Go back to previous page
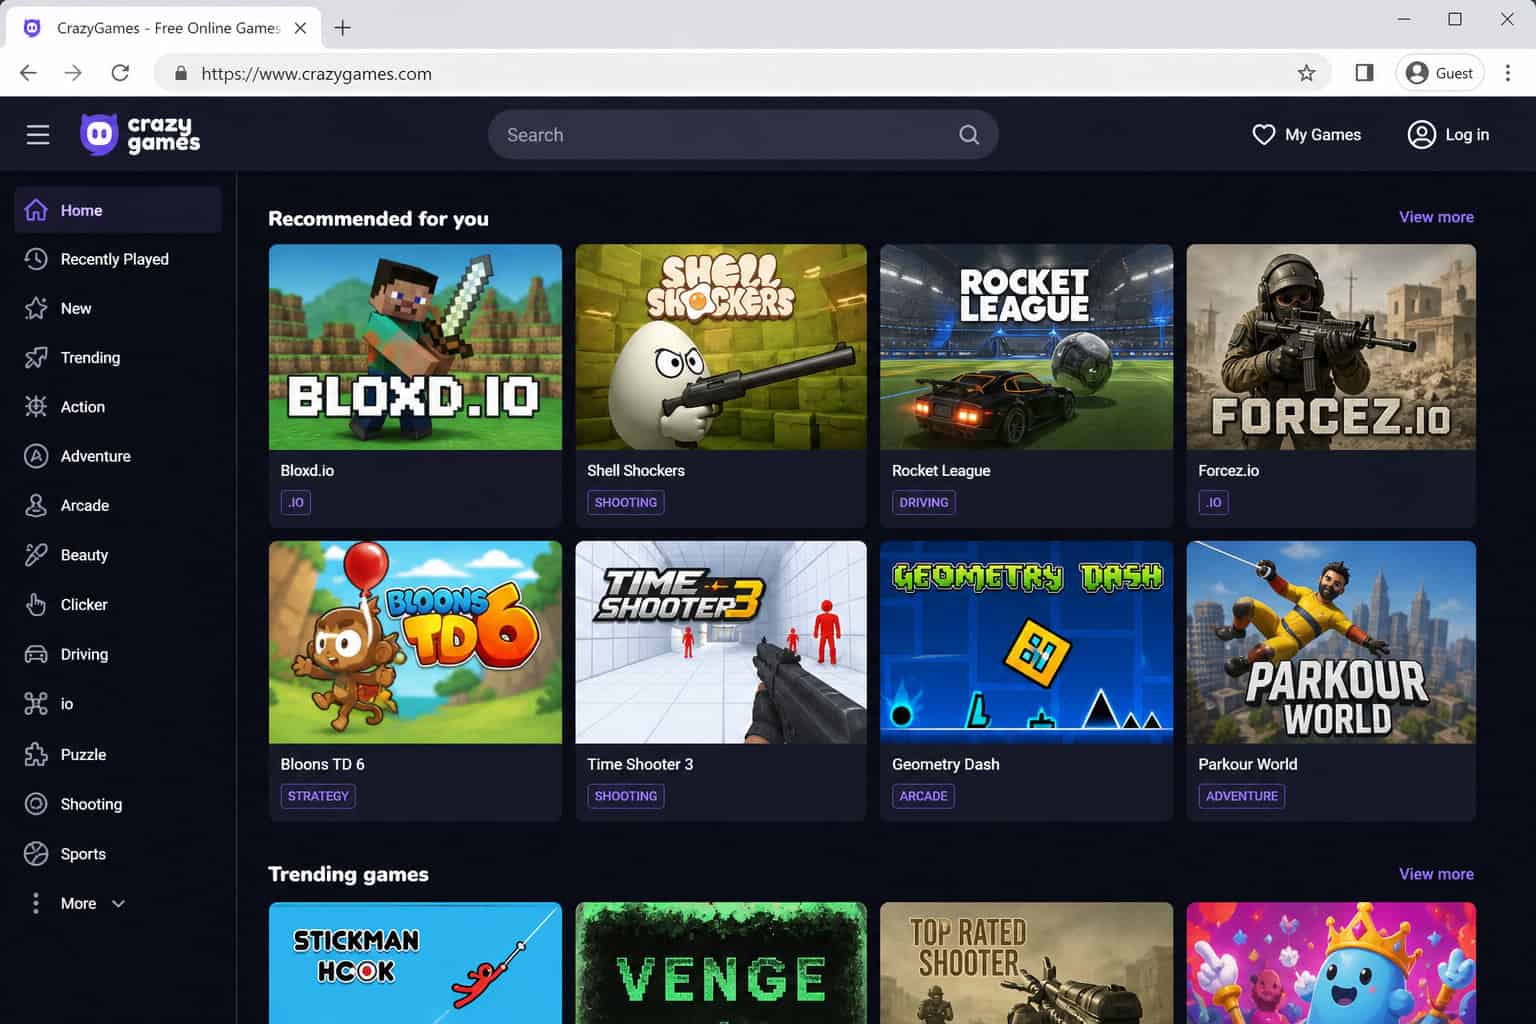This screenshot has height=1024, width=1536. tap(29, 73)
